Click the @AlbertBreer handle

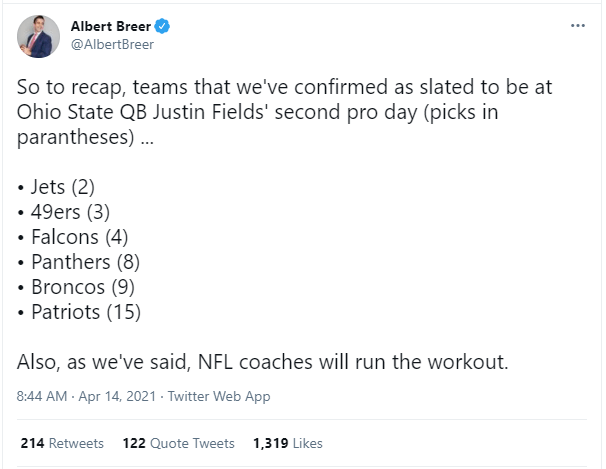111,44
